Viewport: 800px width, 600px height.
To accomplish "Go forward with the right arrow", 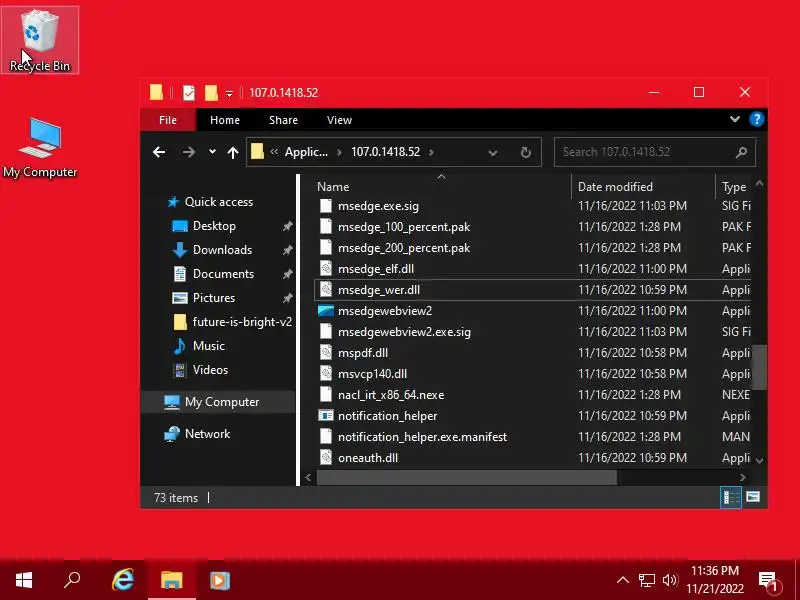I will 189,152.
